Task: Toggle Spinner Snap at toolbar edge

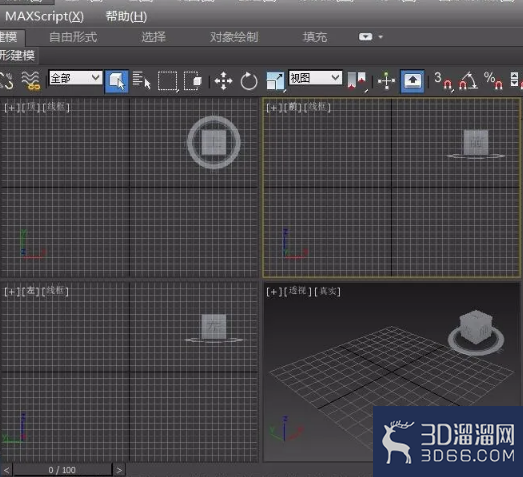Action: pos(516,80)
